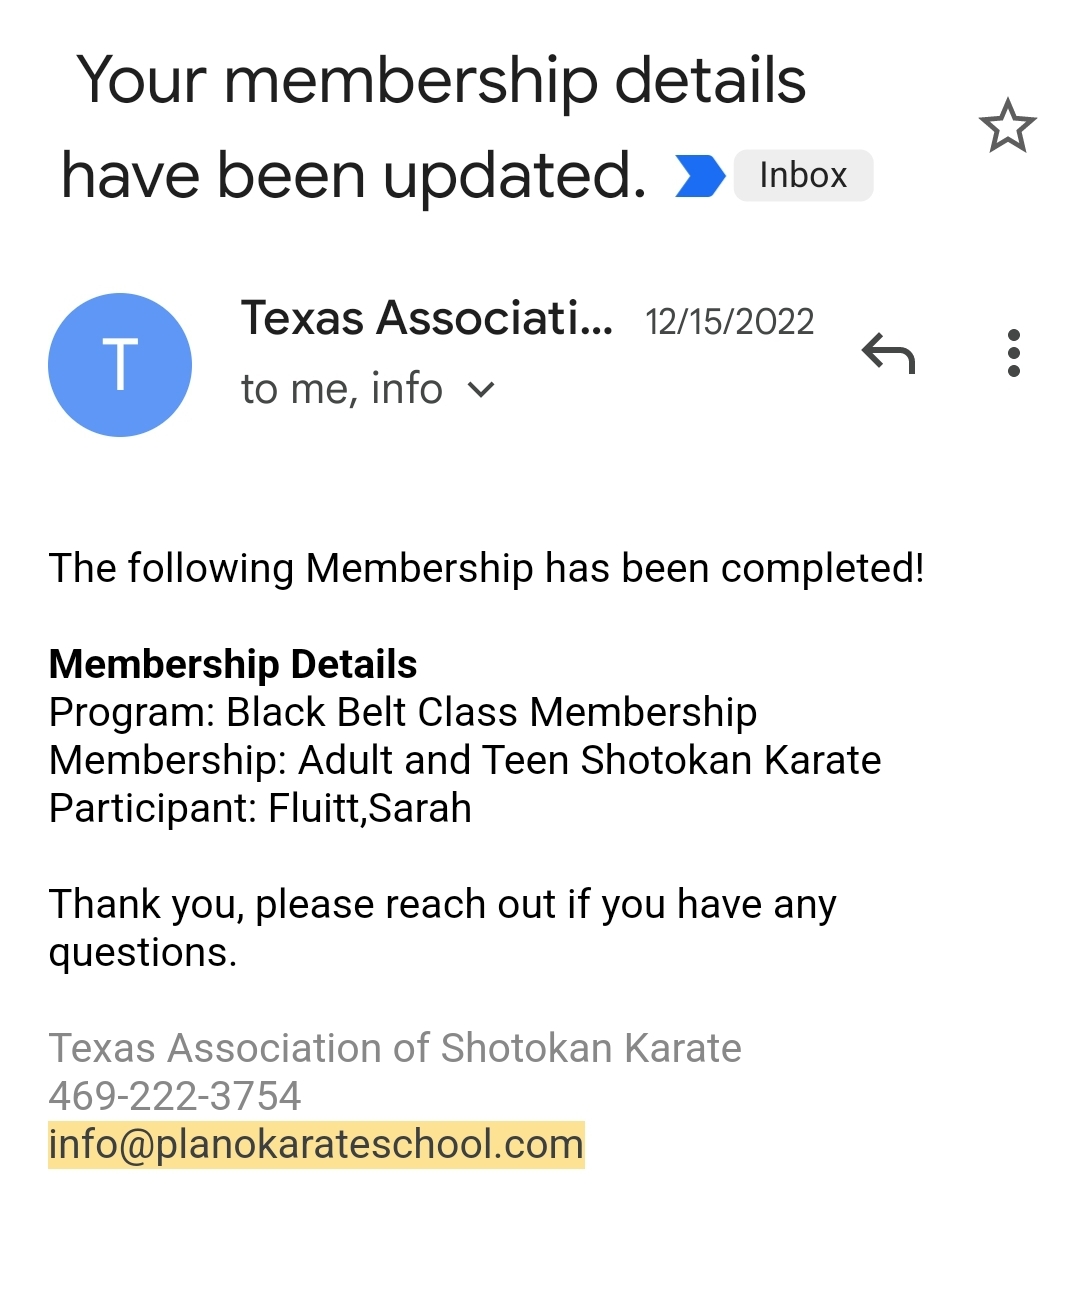Click the email subject title text

click(440, 126)
